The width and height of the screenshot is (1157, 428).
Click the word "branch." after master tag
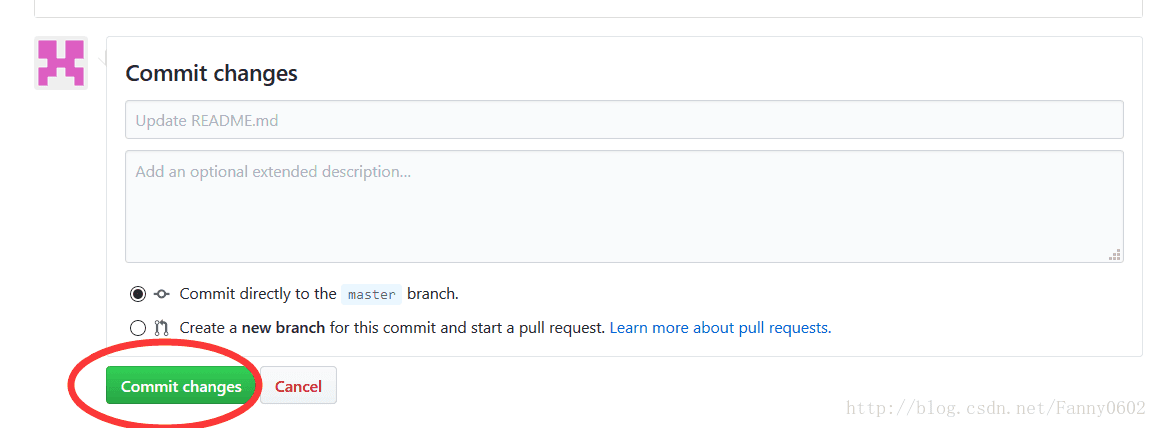[432, 294]
